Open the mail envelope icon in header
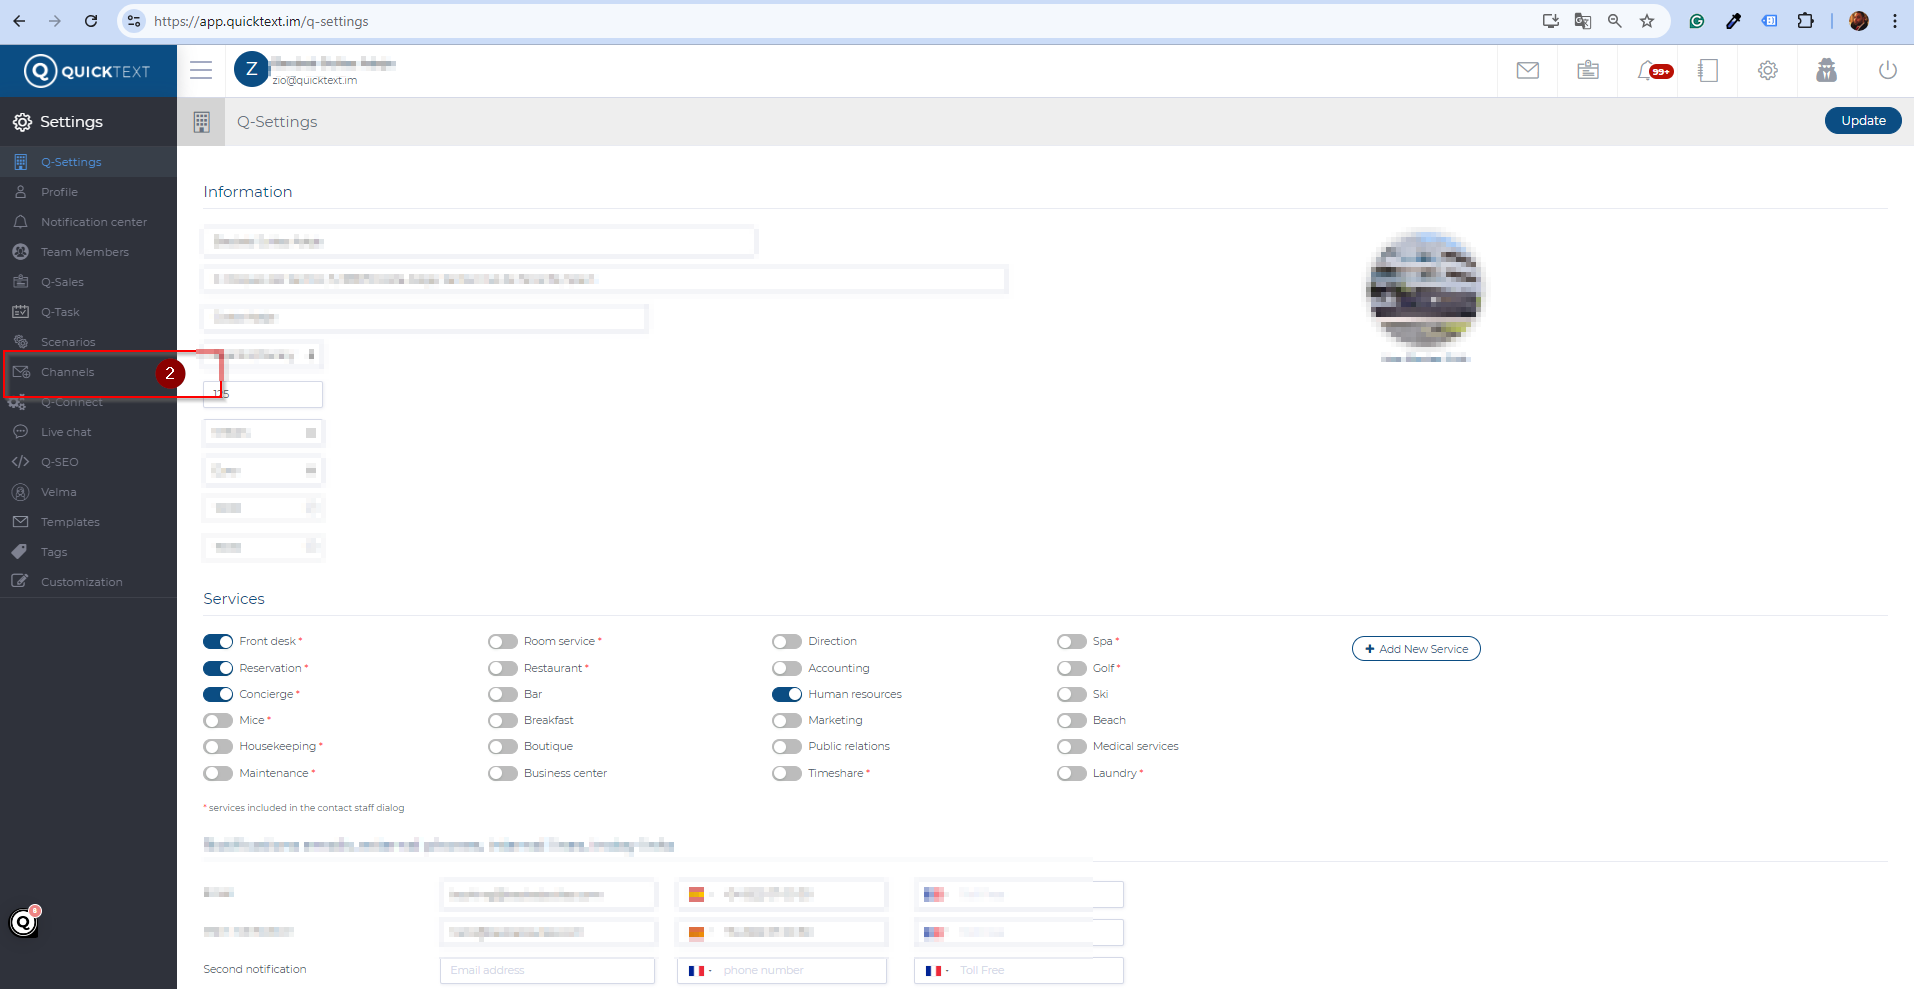1914x989 pixels. coord(1527,71)
